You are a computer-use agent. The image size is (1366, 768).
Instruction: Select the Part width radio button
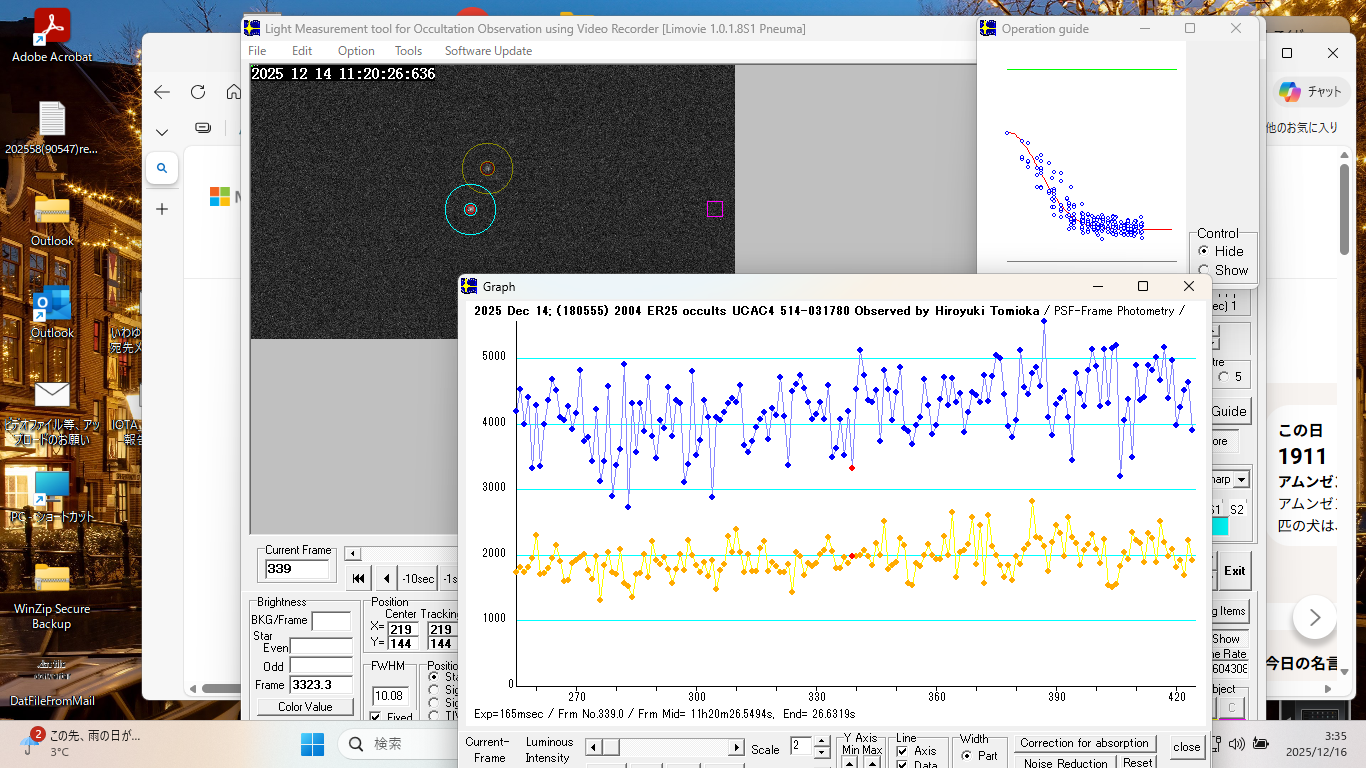pyautogui.click(x=967, y=756)
